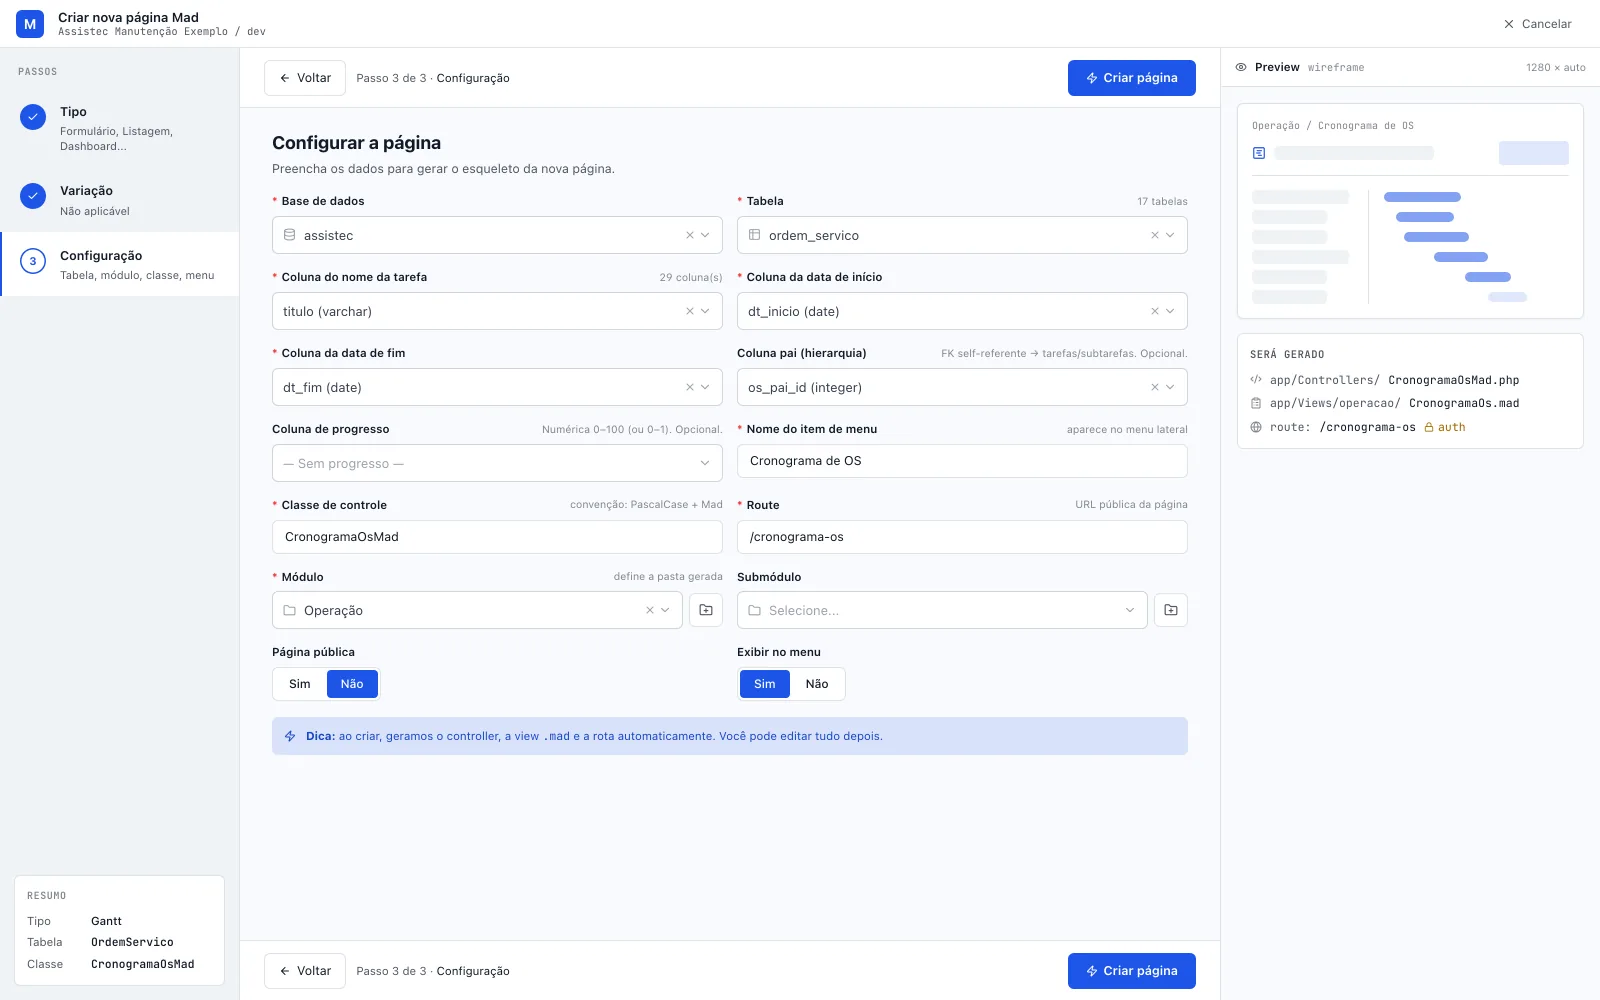This screenshot has width=1600, height=1000.
Task: Open the Tabela dropdown chevron
Action: click(x=1170, y=235)
